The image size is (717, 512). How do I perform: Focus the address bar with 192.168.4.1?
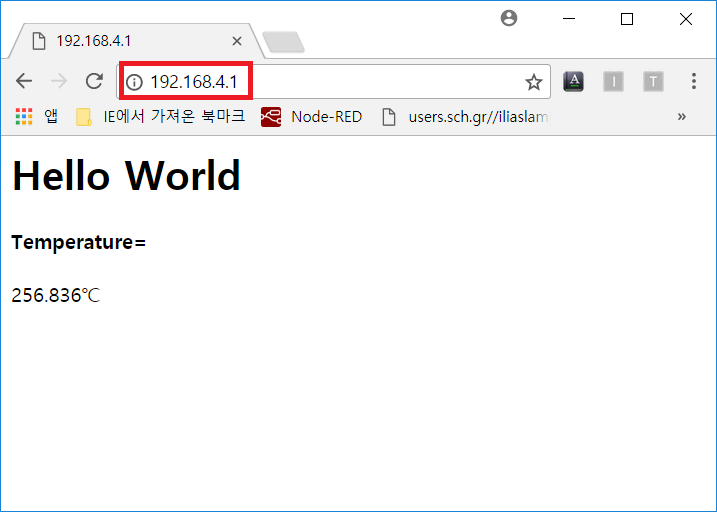point(333,82)
